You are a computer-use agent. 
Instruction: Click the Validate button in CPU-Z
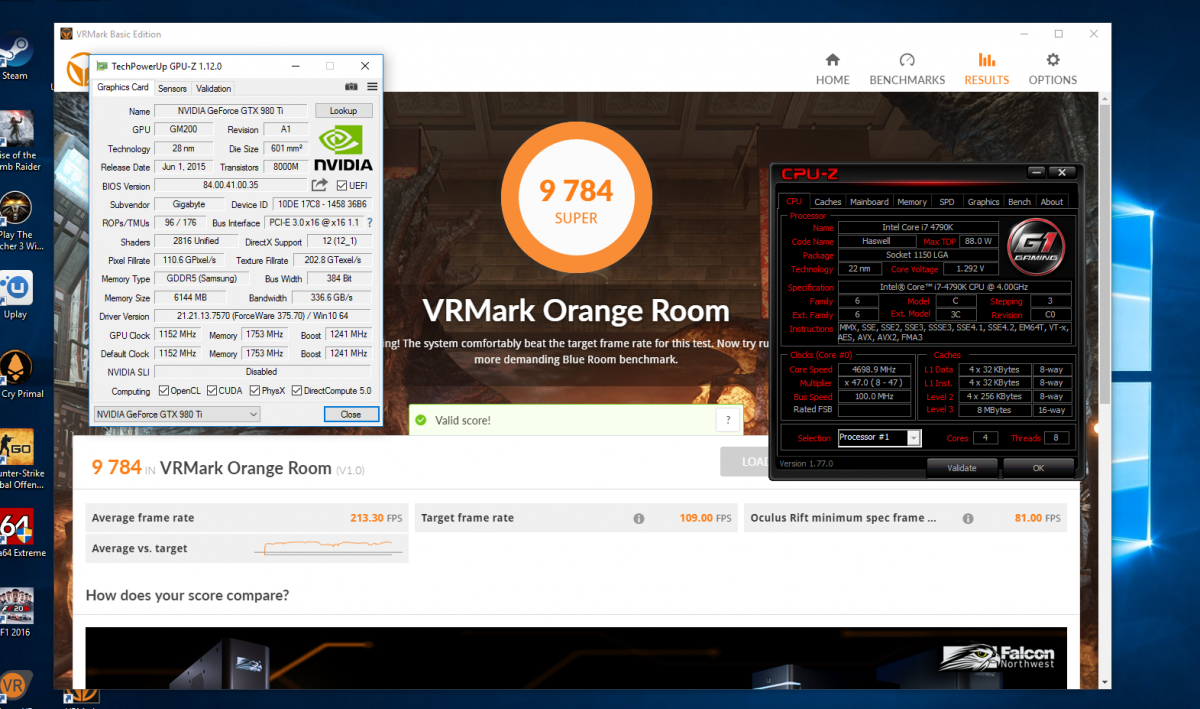coord(961,467)
